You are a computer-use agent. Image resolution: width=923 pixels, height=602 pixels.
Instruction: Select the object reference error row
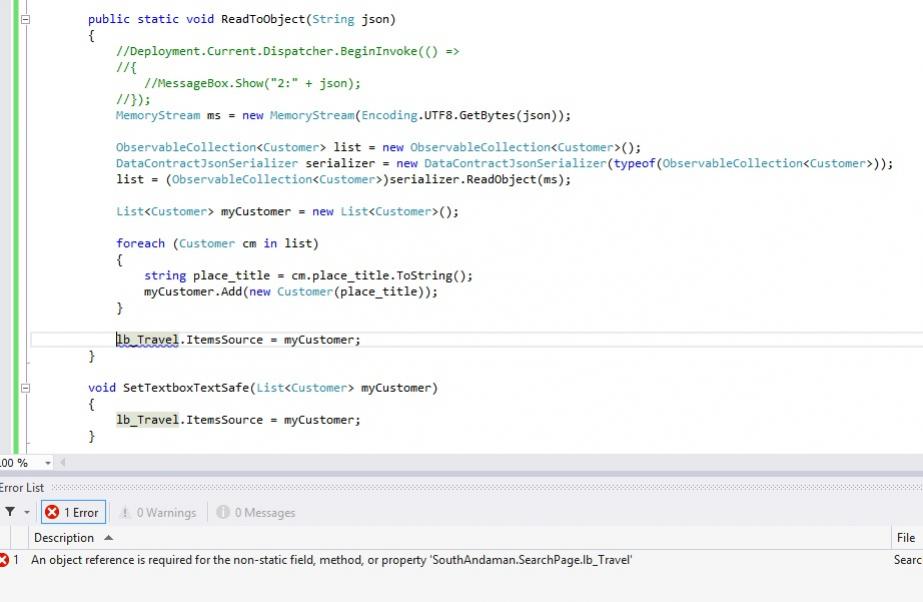pos(462,560)
